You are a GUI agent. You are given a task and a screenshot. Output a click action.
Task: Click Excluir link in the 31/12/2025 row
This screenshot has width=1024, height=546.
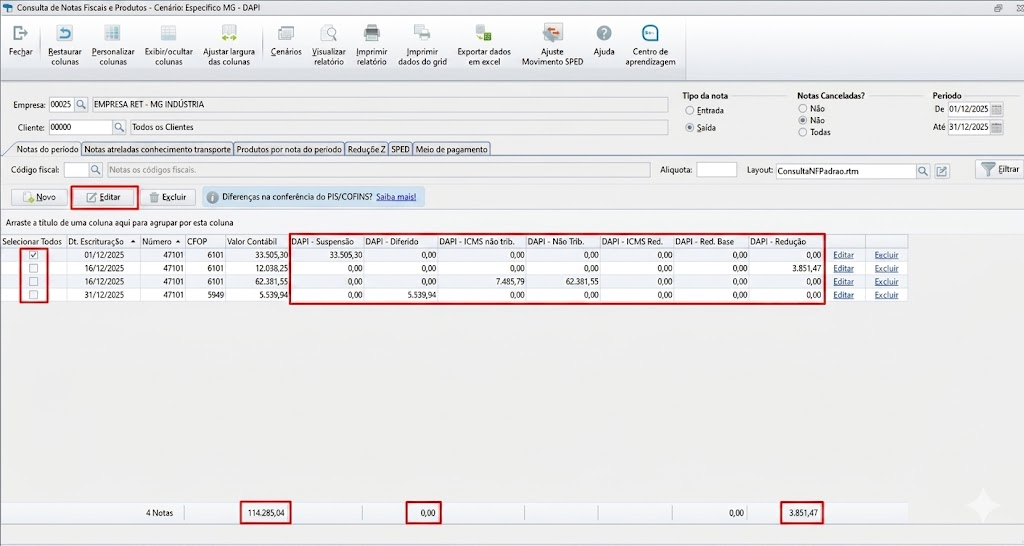pyautogui.click(x=886, y=295)
